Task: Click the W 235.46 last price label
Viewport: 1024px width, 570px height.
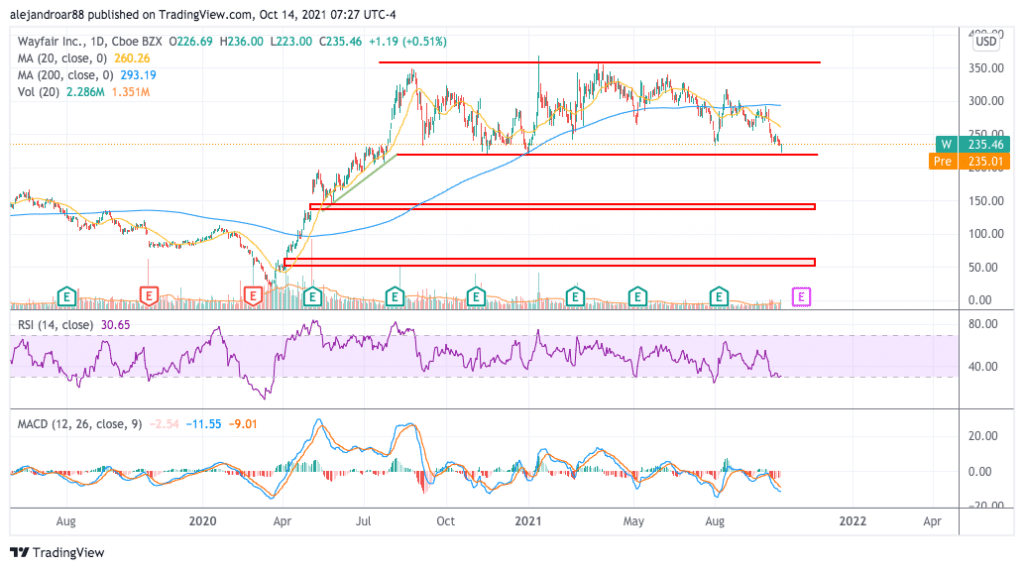Action: 973,144
